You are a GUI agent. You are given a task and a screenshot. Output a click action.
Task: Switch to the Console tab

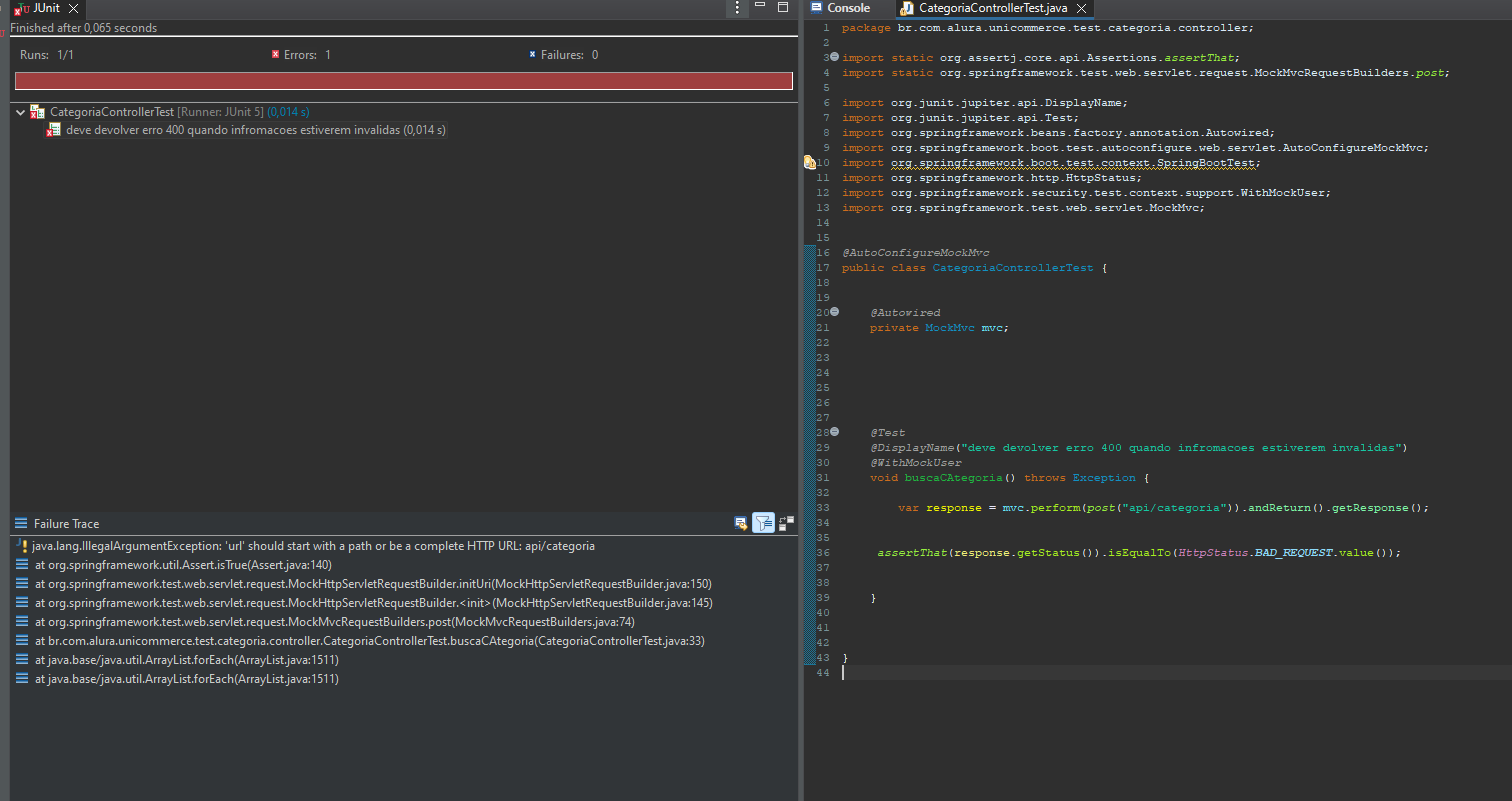coord(841,8)
